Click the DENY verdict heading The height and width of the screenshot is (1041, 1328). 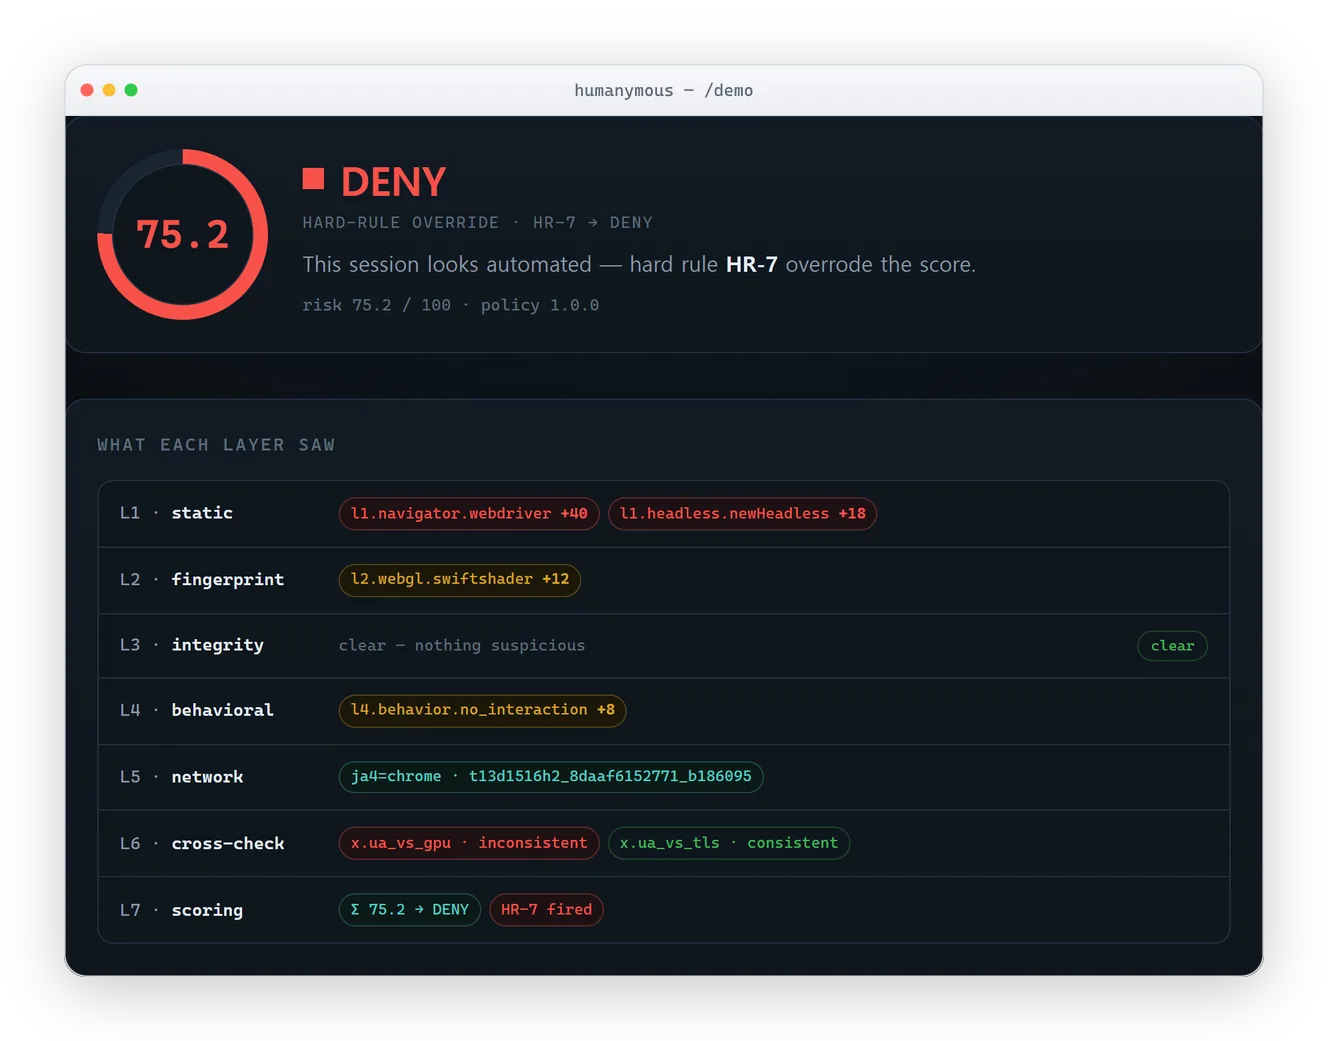[x=393, y=182]
